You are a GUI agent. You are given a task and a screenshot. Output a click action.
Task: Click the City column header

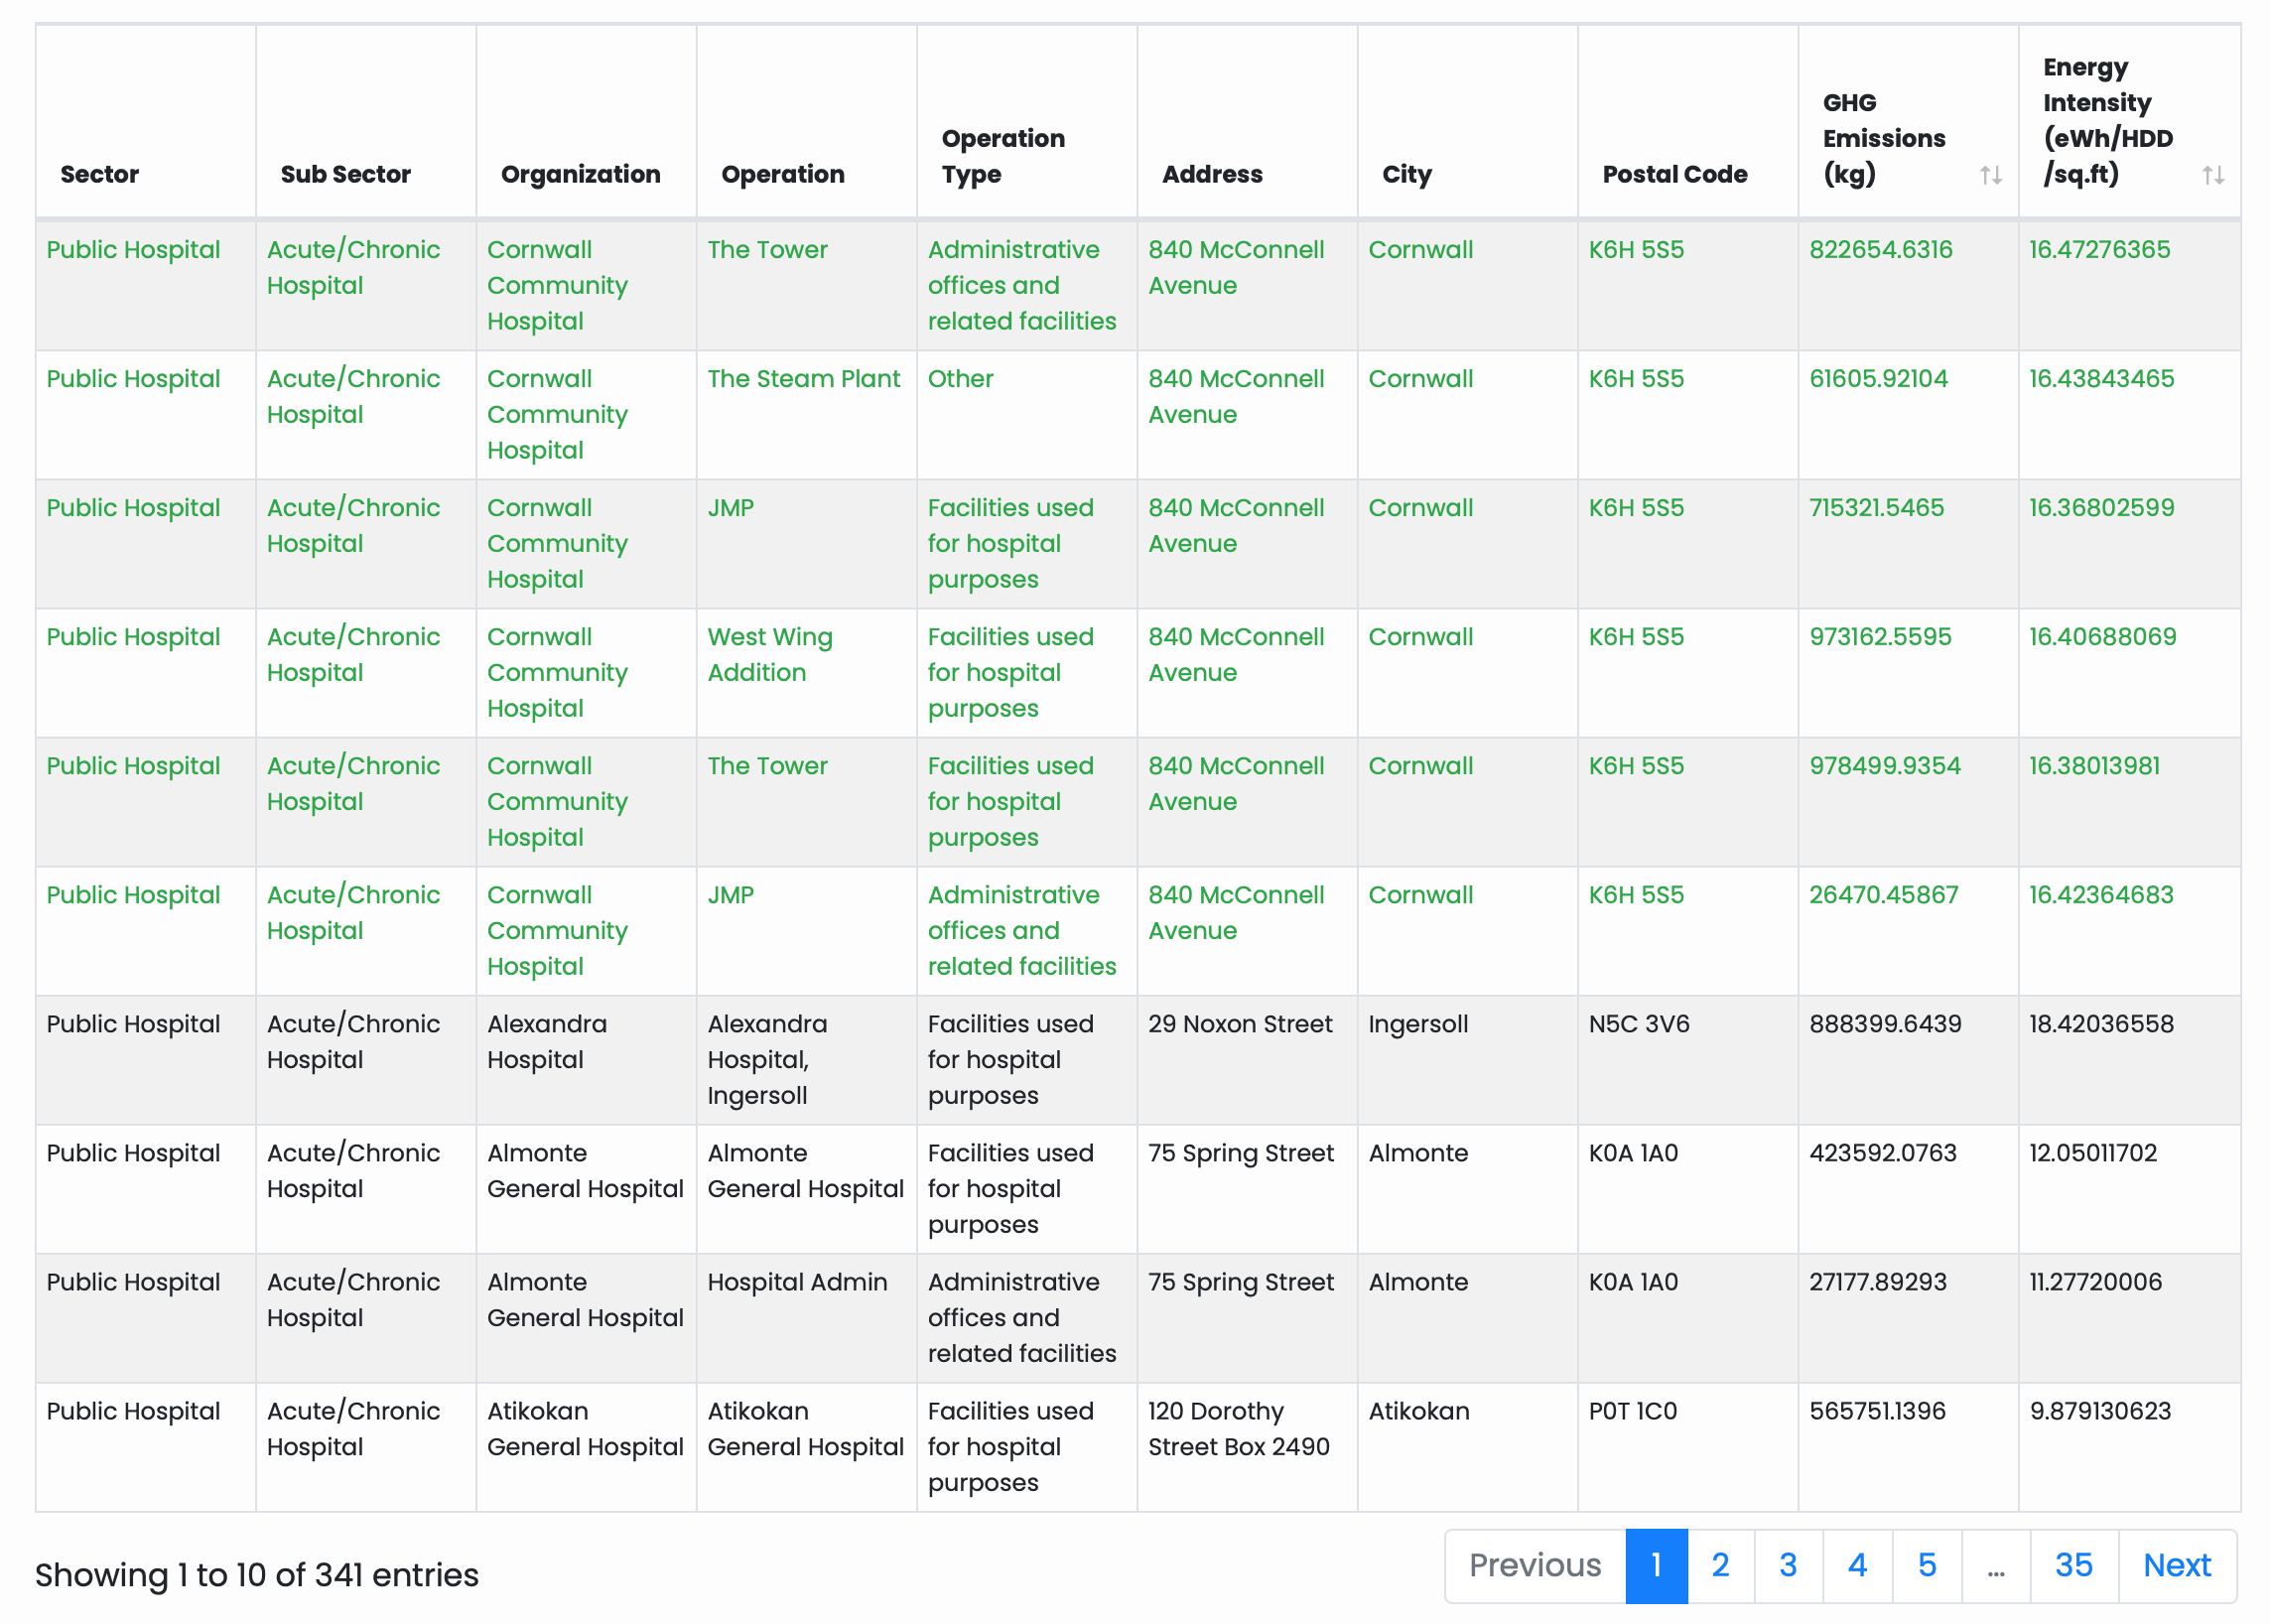pyautogui.click(x=1467, y=122)
